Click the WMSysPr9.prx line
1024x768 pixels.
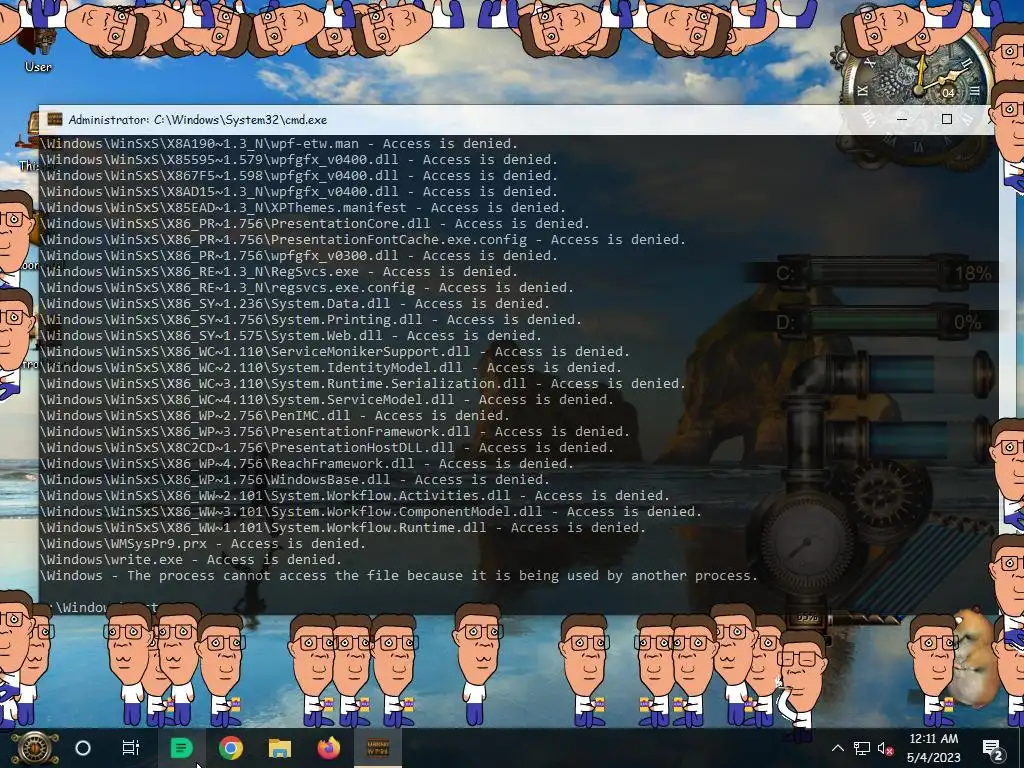pos(203,544)
